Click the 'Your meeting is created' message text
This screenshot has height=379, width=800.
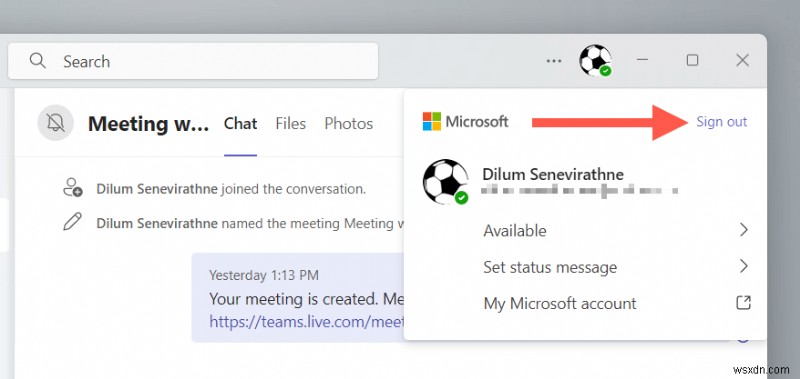pyautogui.click(x=307, y=298)
